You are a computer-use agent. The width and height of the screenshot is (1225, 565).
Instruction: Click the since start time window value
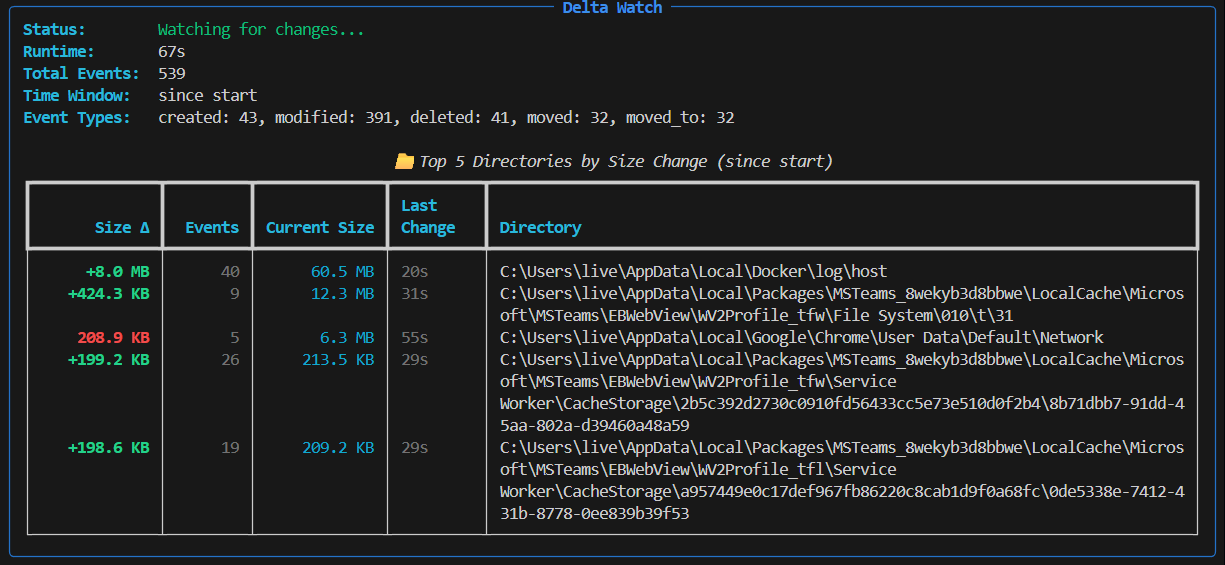point(207,96)
